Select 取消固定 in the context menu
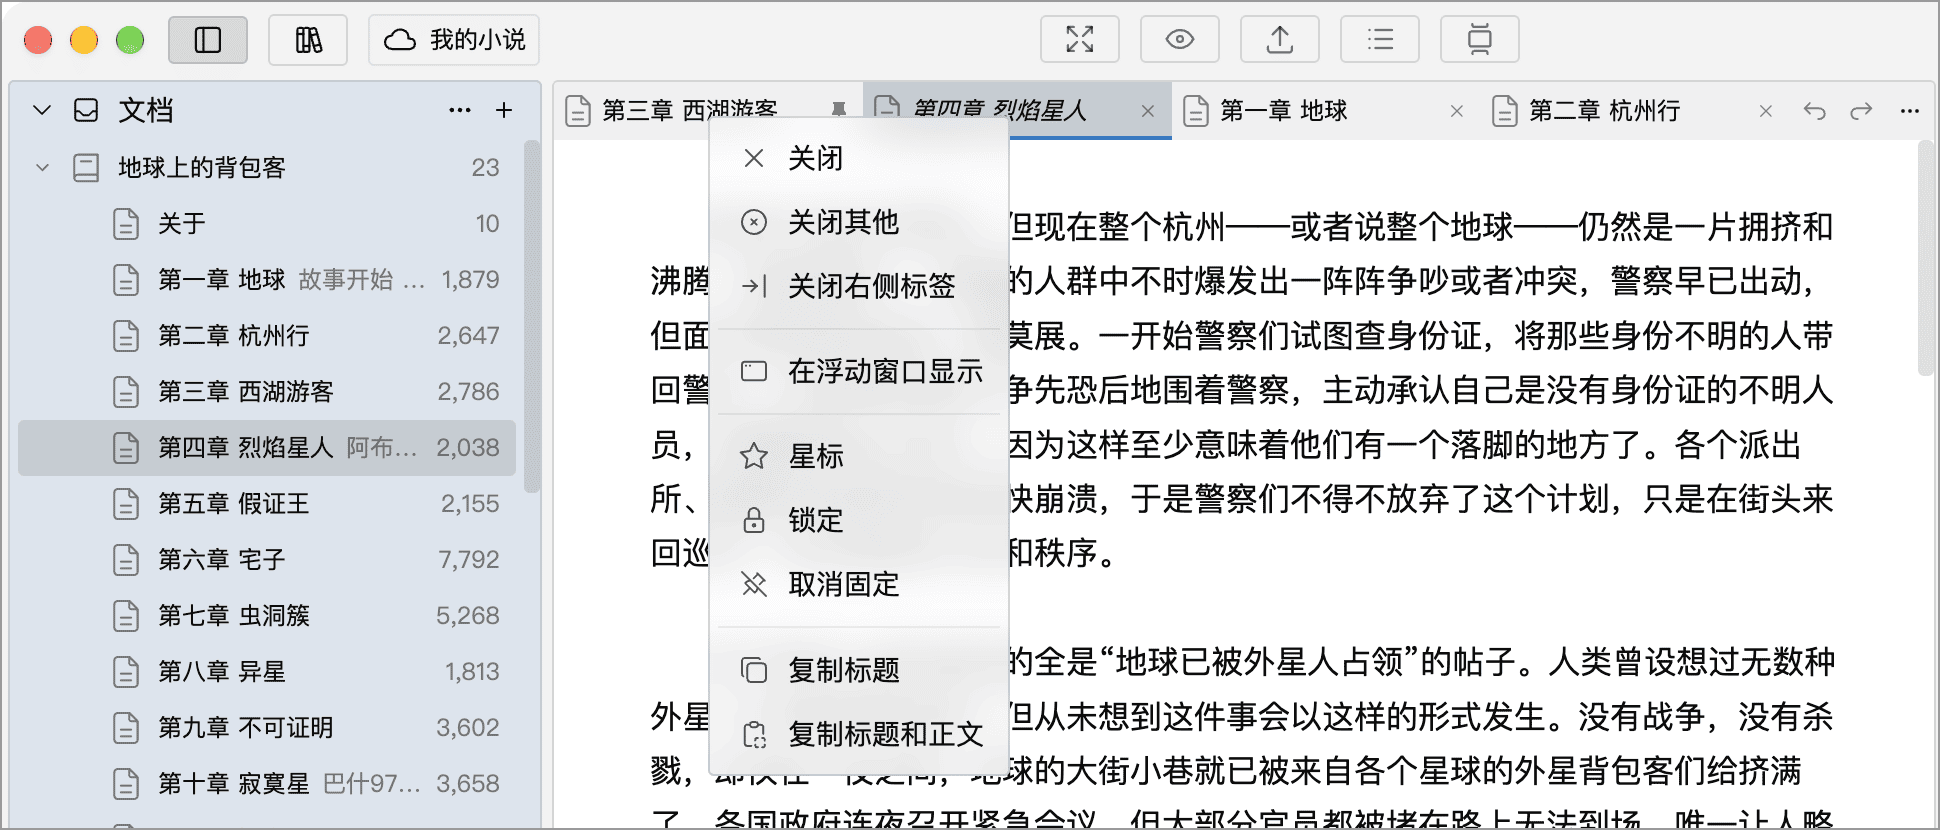Viewport: 1940px width, 830px height. (x=859, y=584)
